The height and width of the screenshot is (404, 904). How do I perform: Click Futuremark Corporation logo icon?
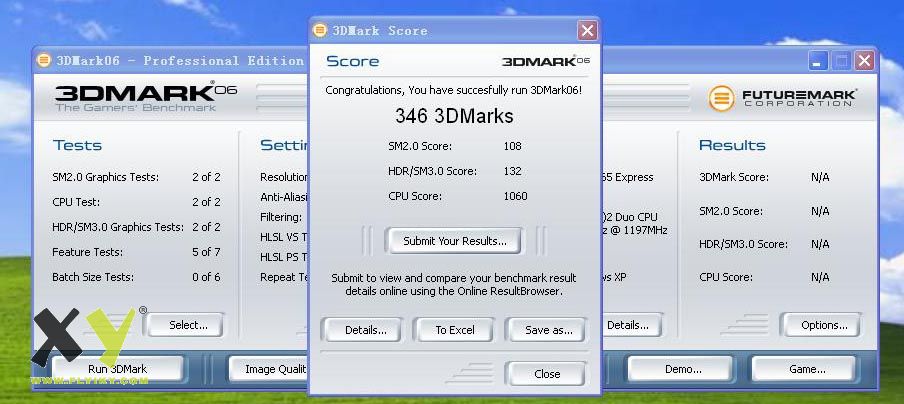point(721,98)
